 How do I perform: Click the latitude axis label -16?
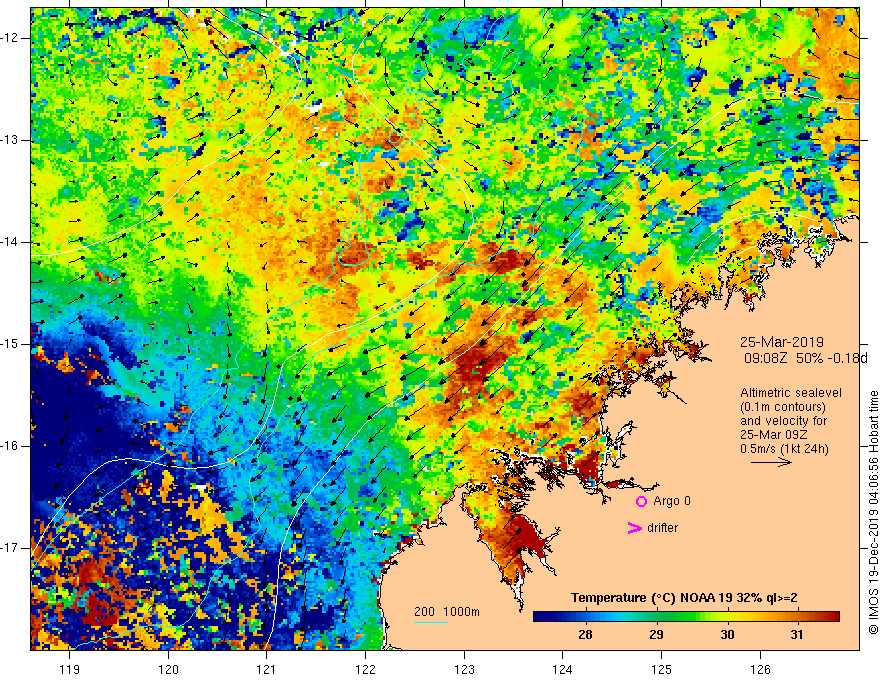(11, 447)
